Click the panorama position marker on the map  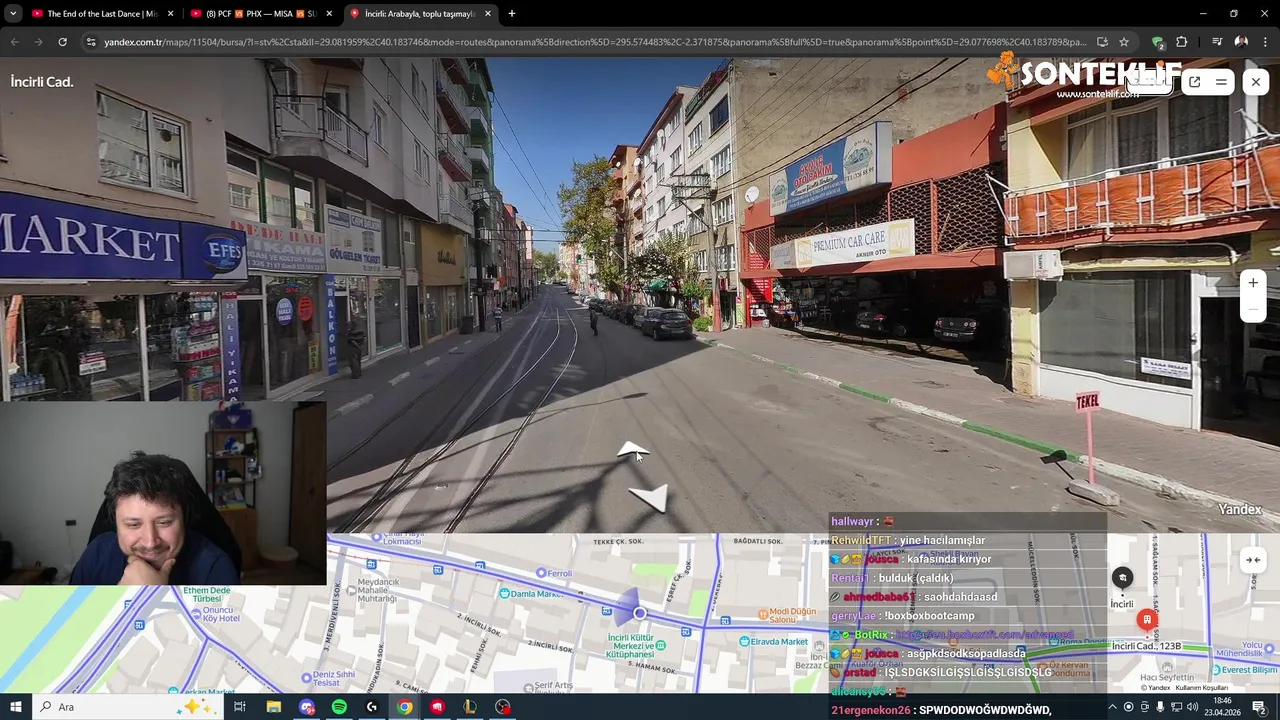pos(640,613)
